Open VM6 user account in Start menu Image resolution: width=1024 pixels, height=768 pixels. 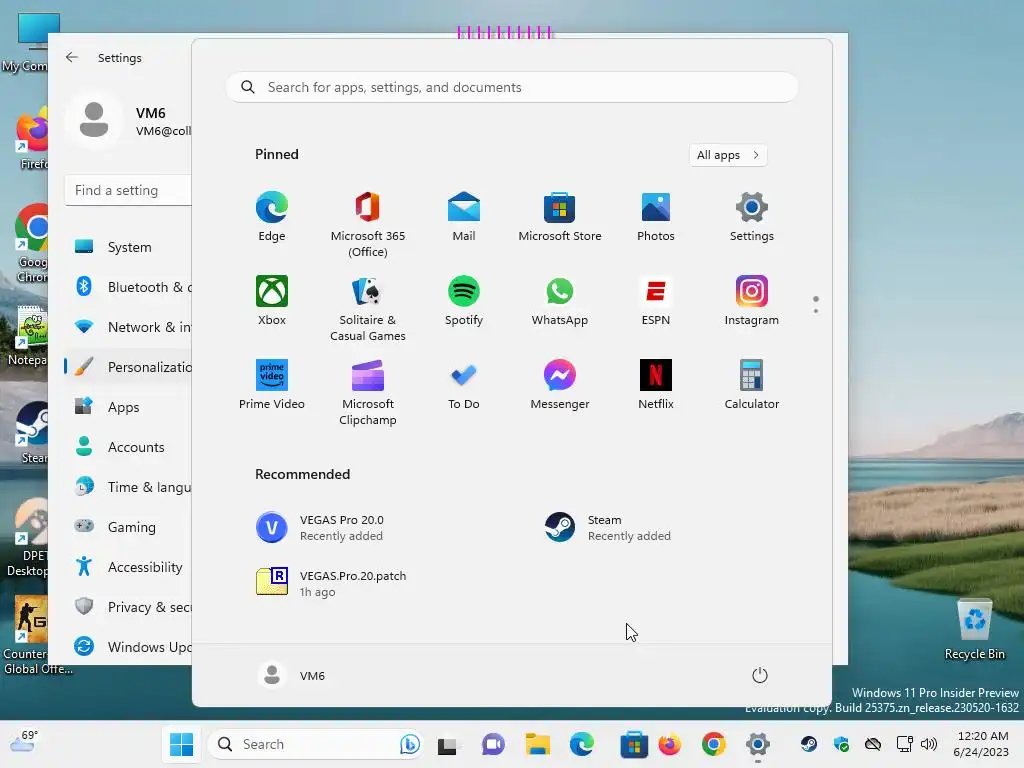[x=292, y=675]
